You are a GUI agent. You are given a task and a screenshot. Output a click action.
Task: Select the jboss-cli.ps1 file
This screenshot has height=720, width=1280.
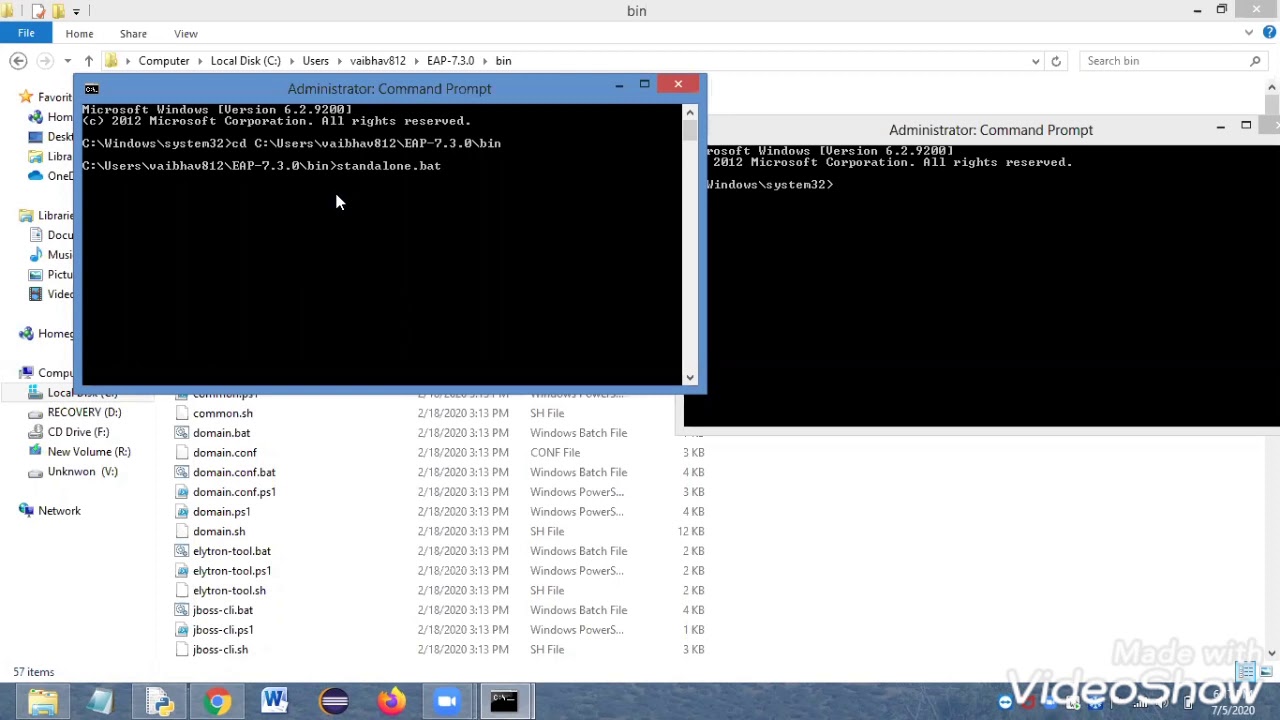click(222, 630)
